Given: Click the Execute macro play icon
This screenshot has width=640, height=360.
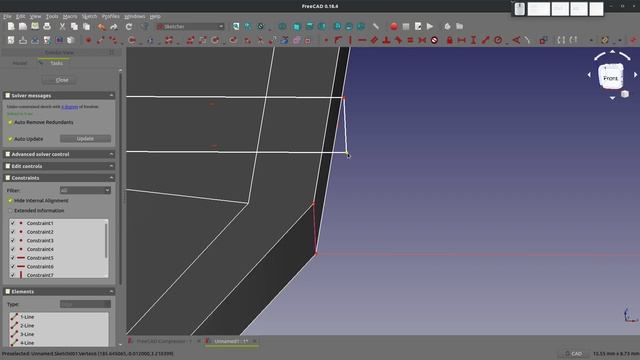Looking at the screenshot, I should point(430,27).
